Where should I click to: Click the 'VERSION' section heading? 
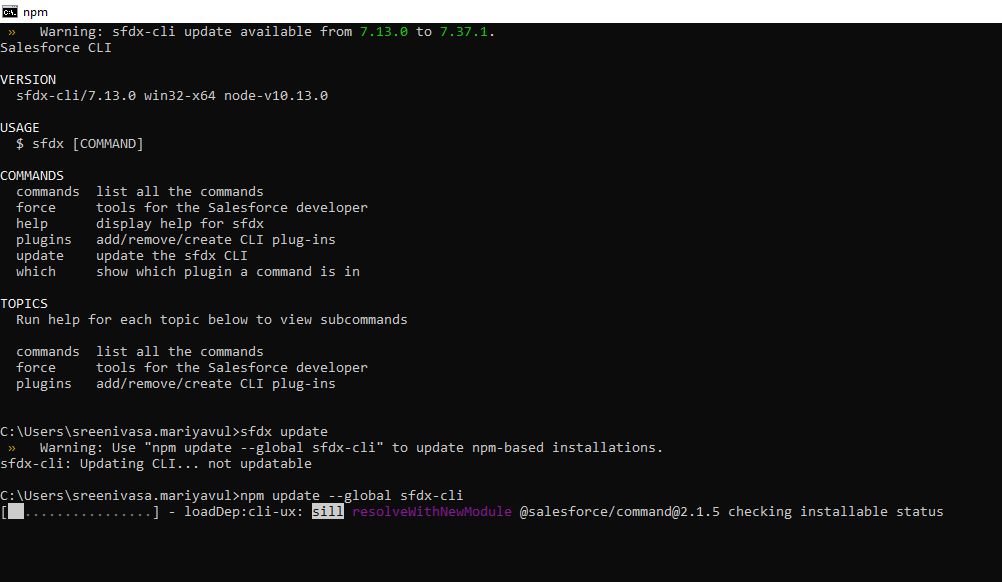coord(28,80)
